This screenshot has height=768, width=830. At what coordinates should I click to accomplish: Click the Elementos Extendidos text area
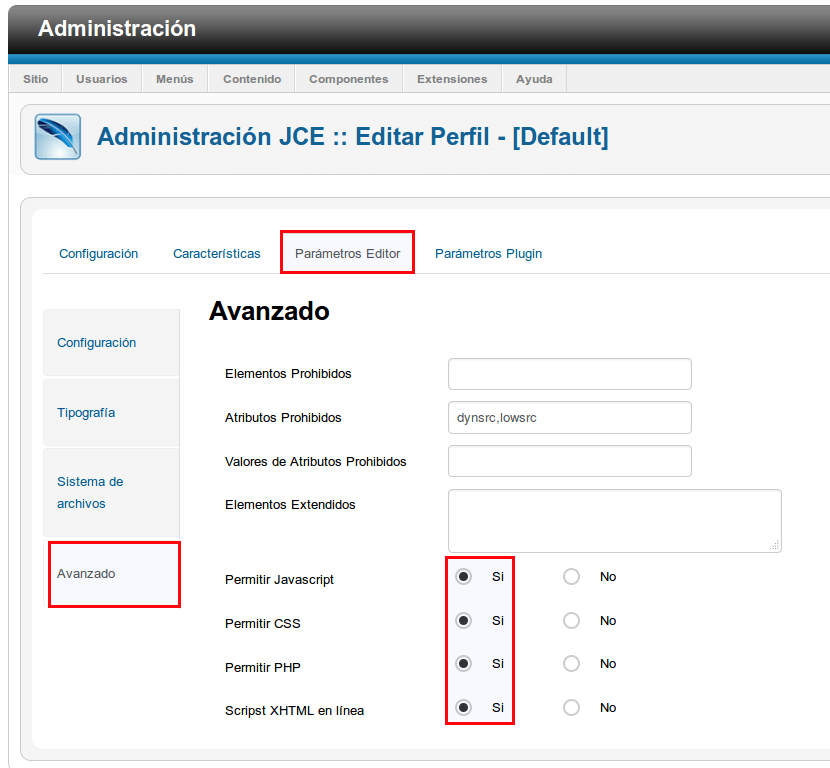[615, 521]
